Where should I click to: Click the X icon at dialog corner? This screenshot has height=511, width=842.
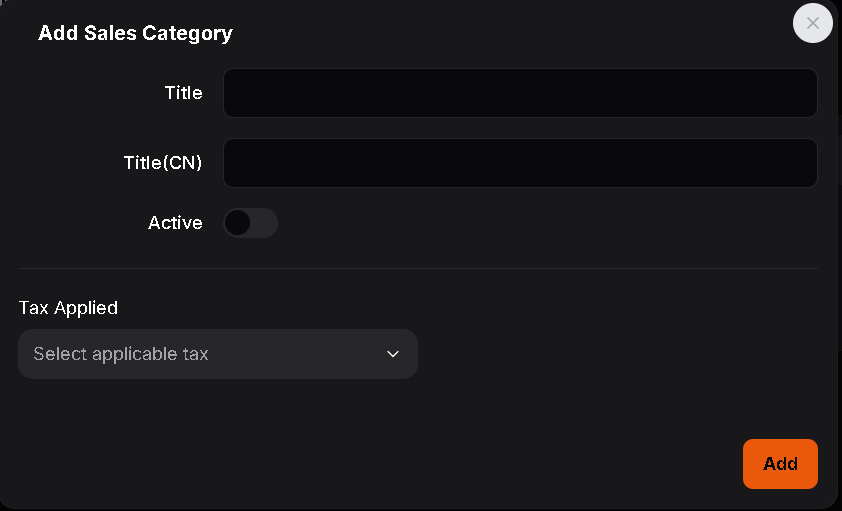(812, 23)
